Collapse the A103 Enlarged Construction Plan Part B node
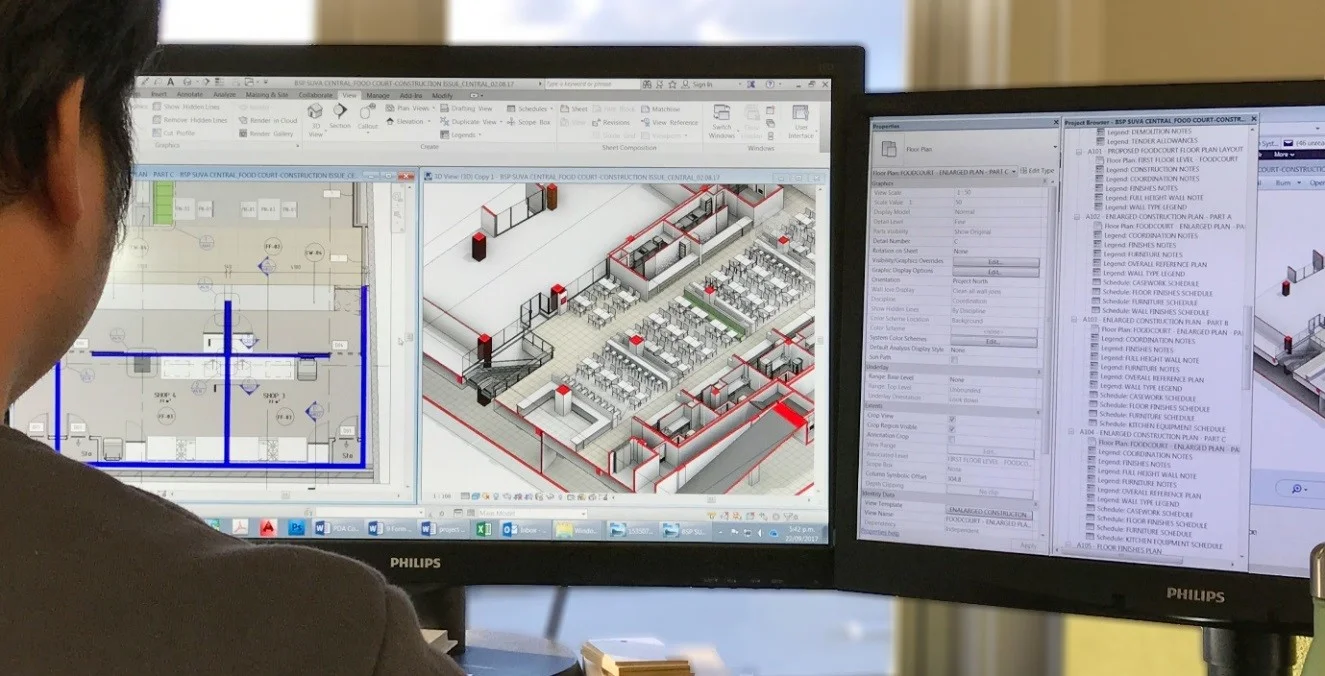Viewport: 1325px width, 676px height. [1075, 320]
